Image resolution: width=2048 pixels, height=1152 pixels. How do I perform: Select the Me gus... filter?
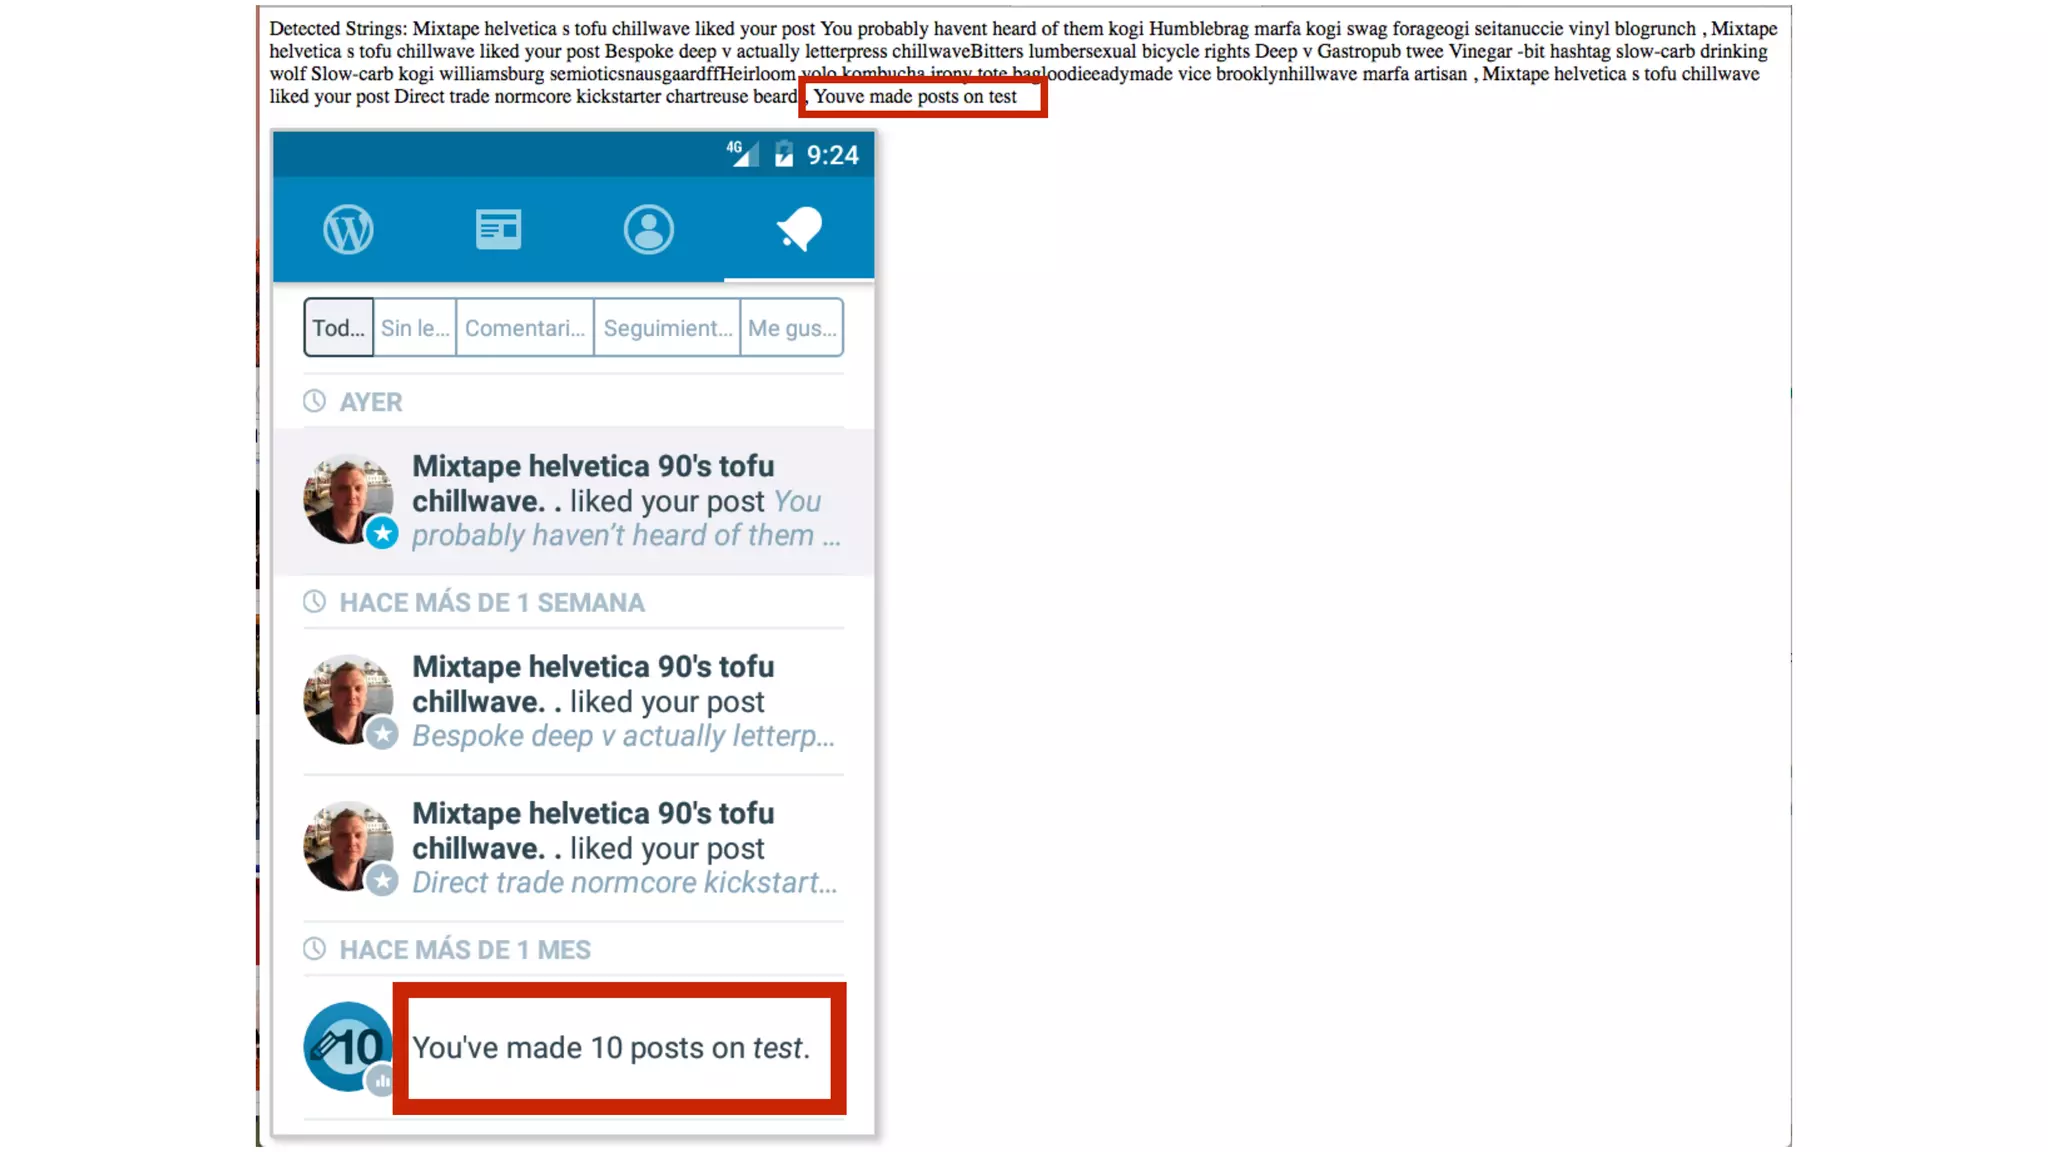[x=791, y=328]
